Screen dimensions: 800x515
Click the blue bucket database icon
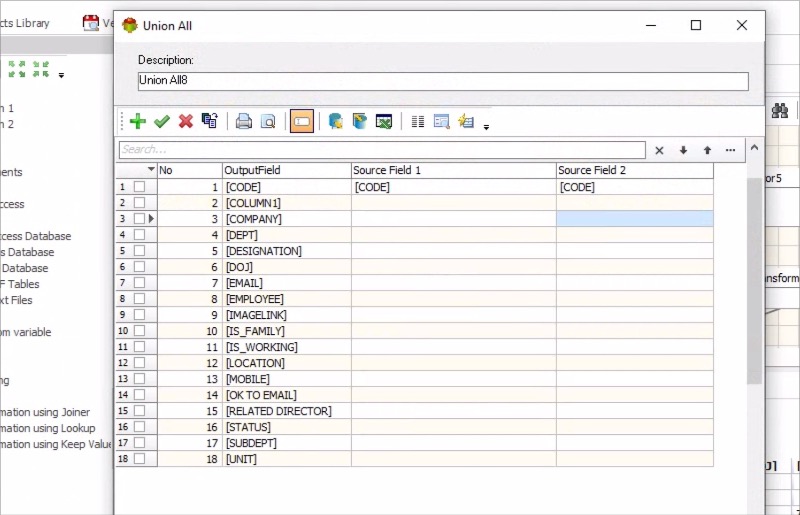coord(360,121)
